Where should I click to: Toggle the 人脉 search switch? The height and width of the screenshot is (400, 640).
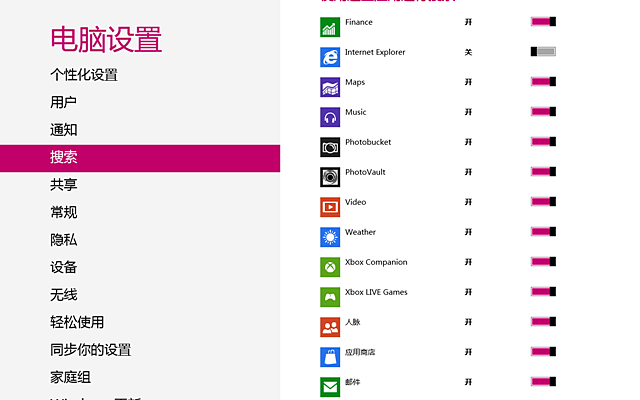pyautogui.click(x=543, y=322)
